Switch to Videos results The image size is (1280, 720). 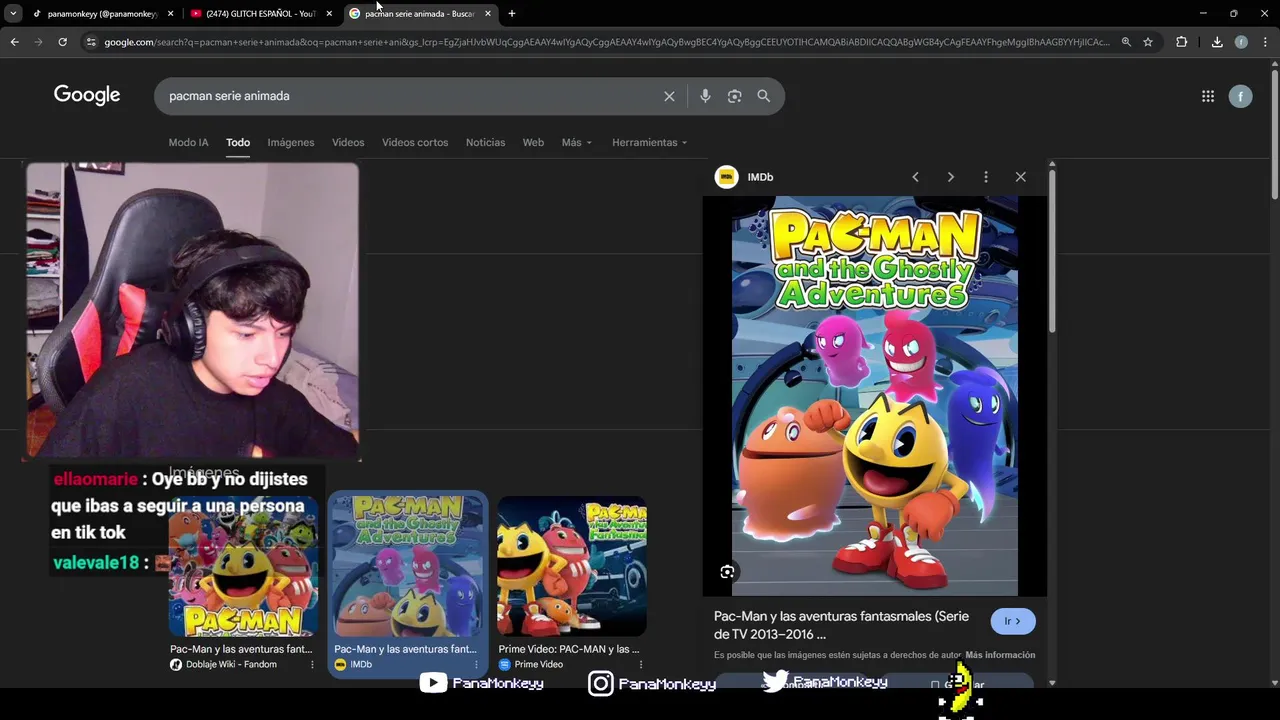coord(348,142)
